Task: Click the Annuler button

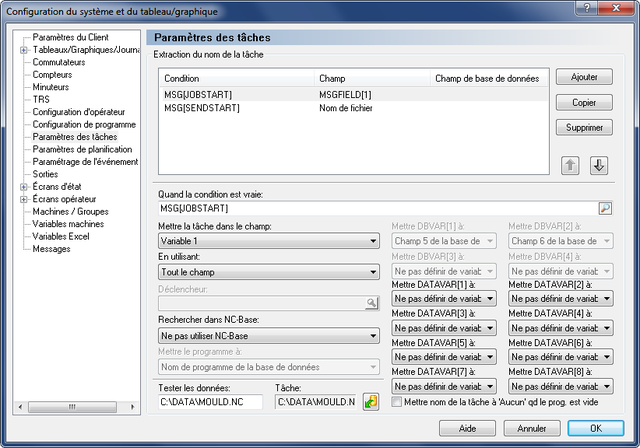Action: (531, 428)
